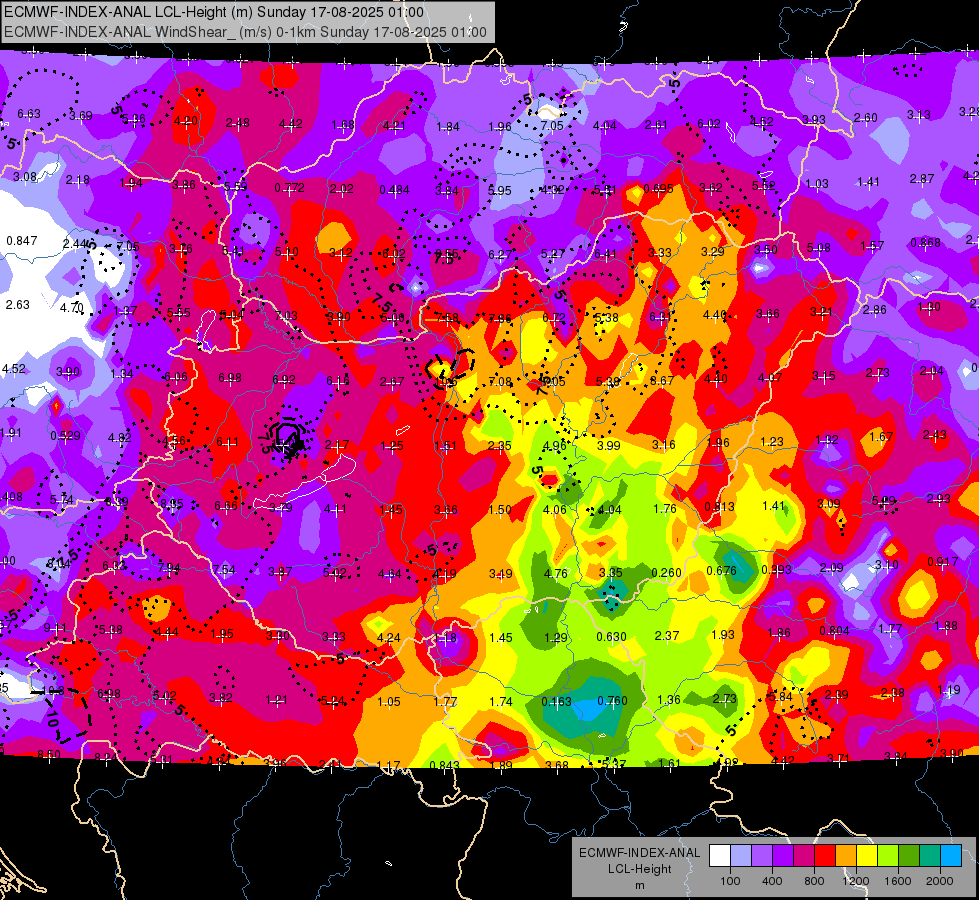Click the '400' legend tick label
The height and width of the screenshot is (900, 979).
(772, 881)
